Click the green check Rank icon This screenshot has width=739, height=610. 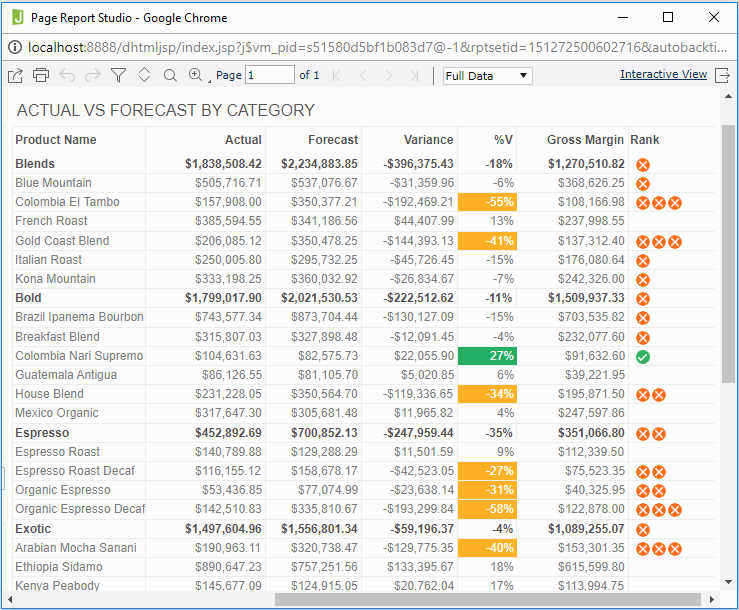click(x=643, y=356)
